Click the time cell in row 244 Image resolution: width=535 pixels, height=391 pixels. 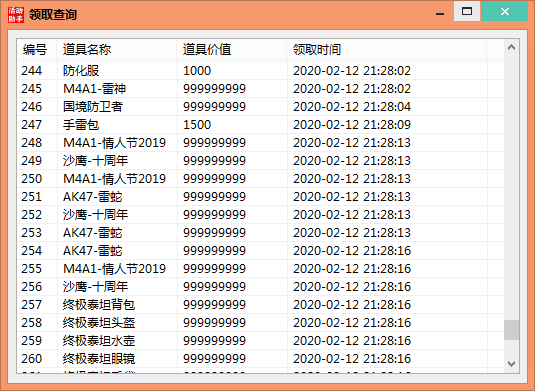click(352, 71)
